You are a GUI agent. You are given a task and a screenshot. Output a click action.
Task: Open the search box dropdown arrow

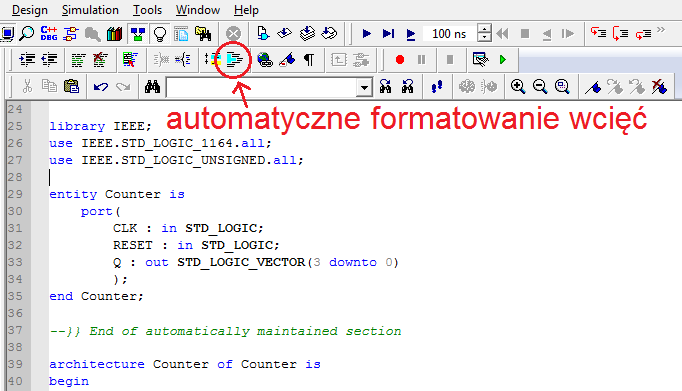[x=364, y=87]
